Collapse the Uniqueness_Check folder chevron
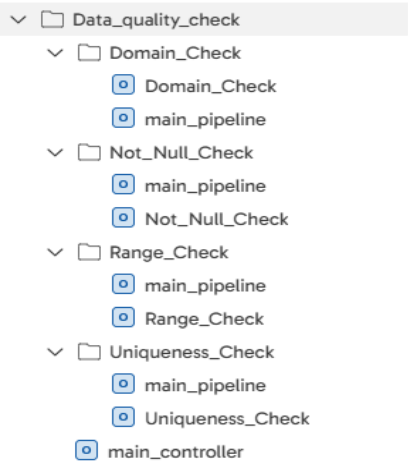The height and width of the screenshot is (471, 408). pyautogui.click(x=55, y=352)
